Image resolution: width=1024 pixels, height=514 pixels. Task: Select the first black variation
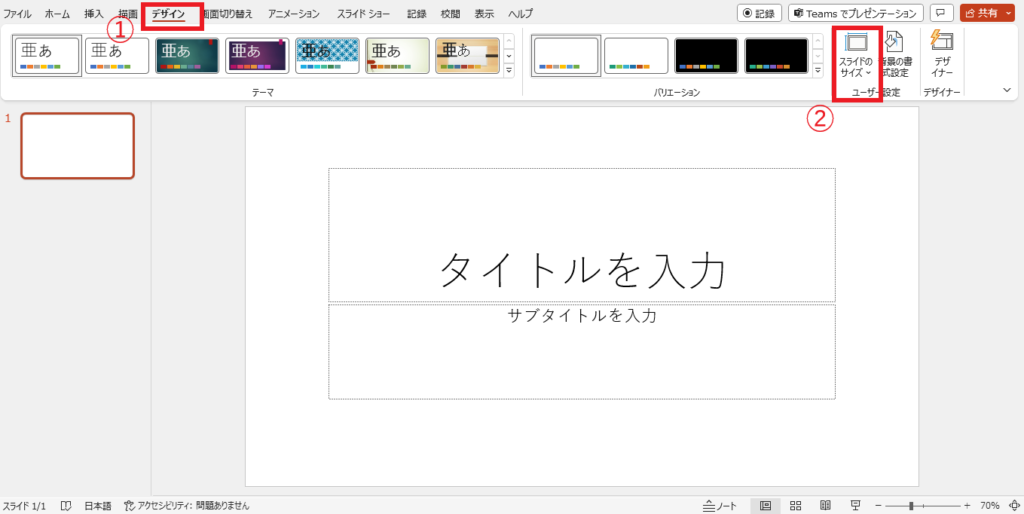tap(707, 56)
